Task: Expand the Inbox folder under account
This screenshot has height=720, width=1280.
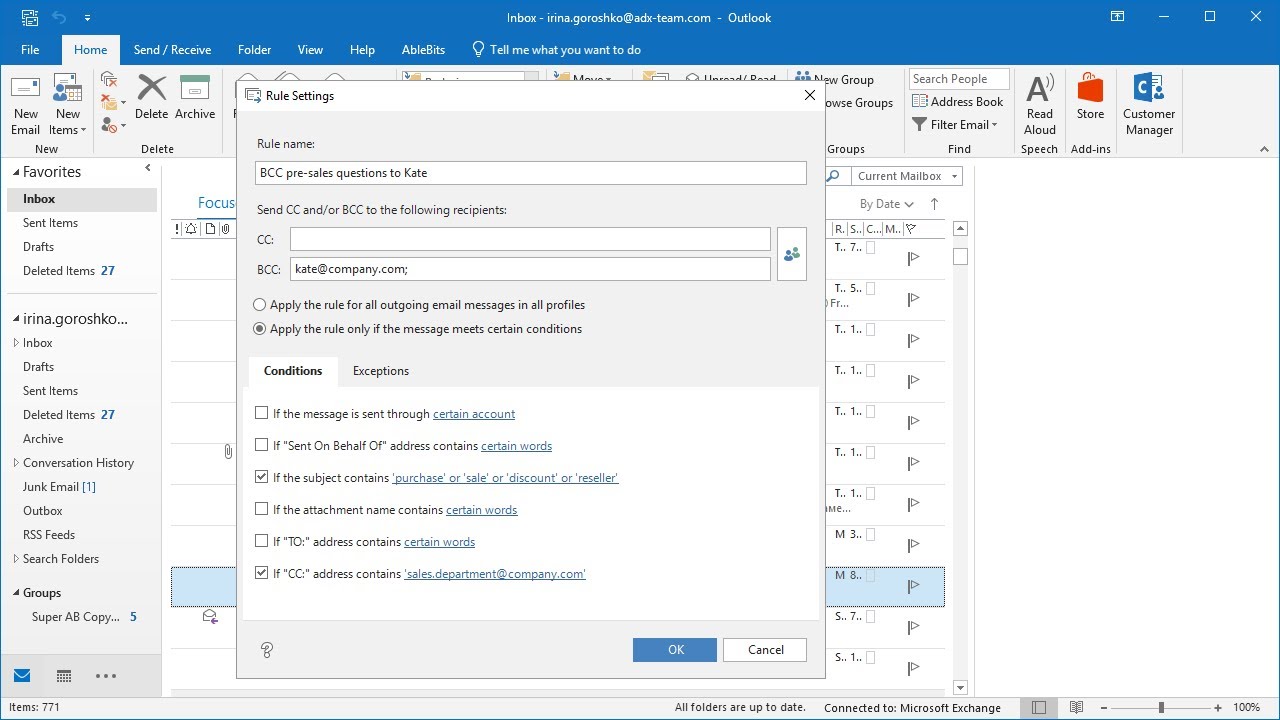Action: point(16,343)
